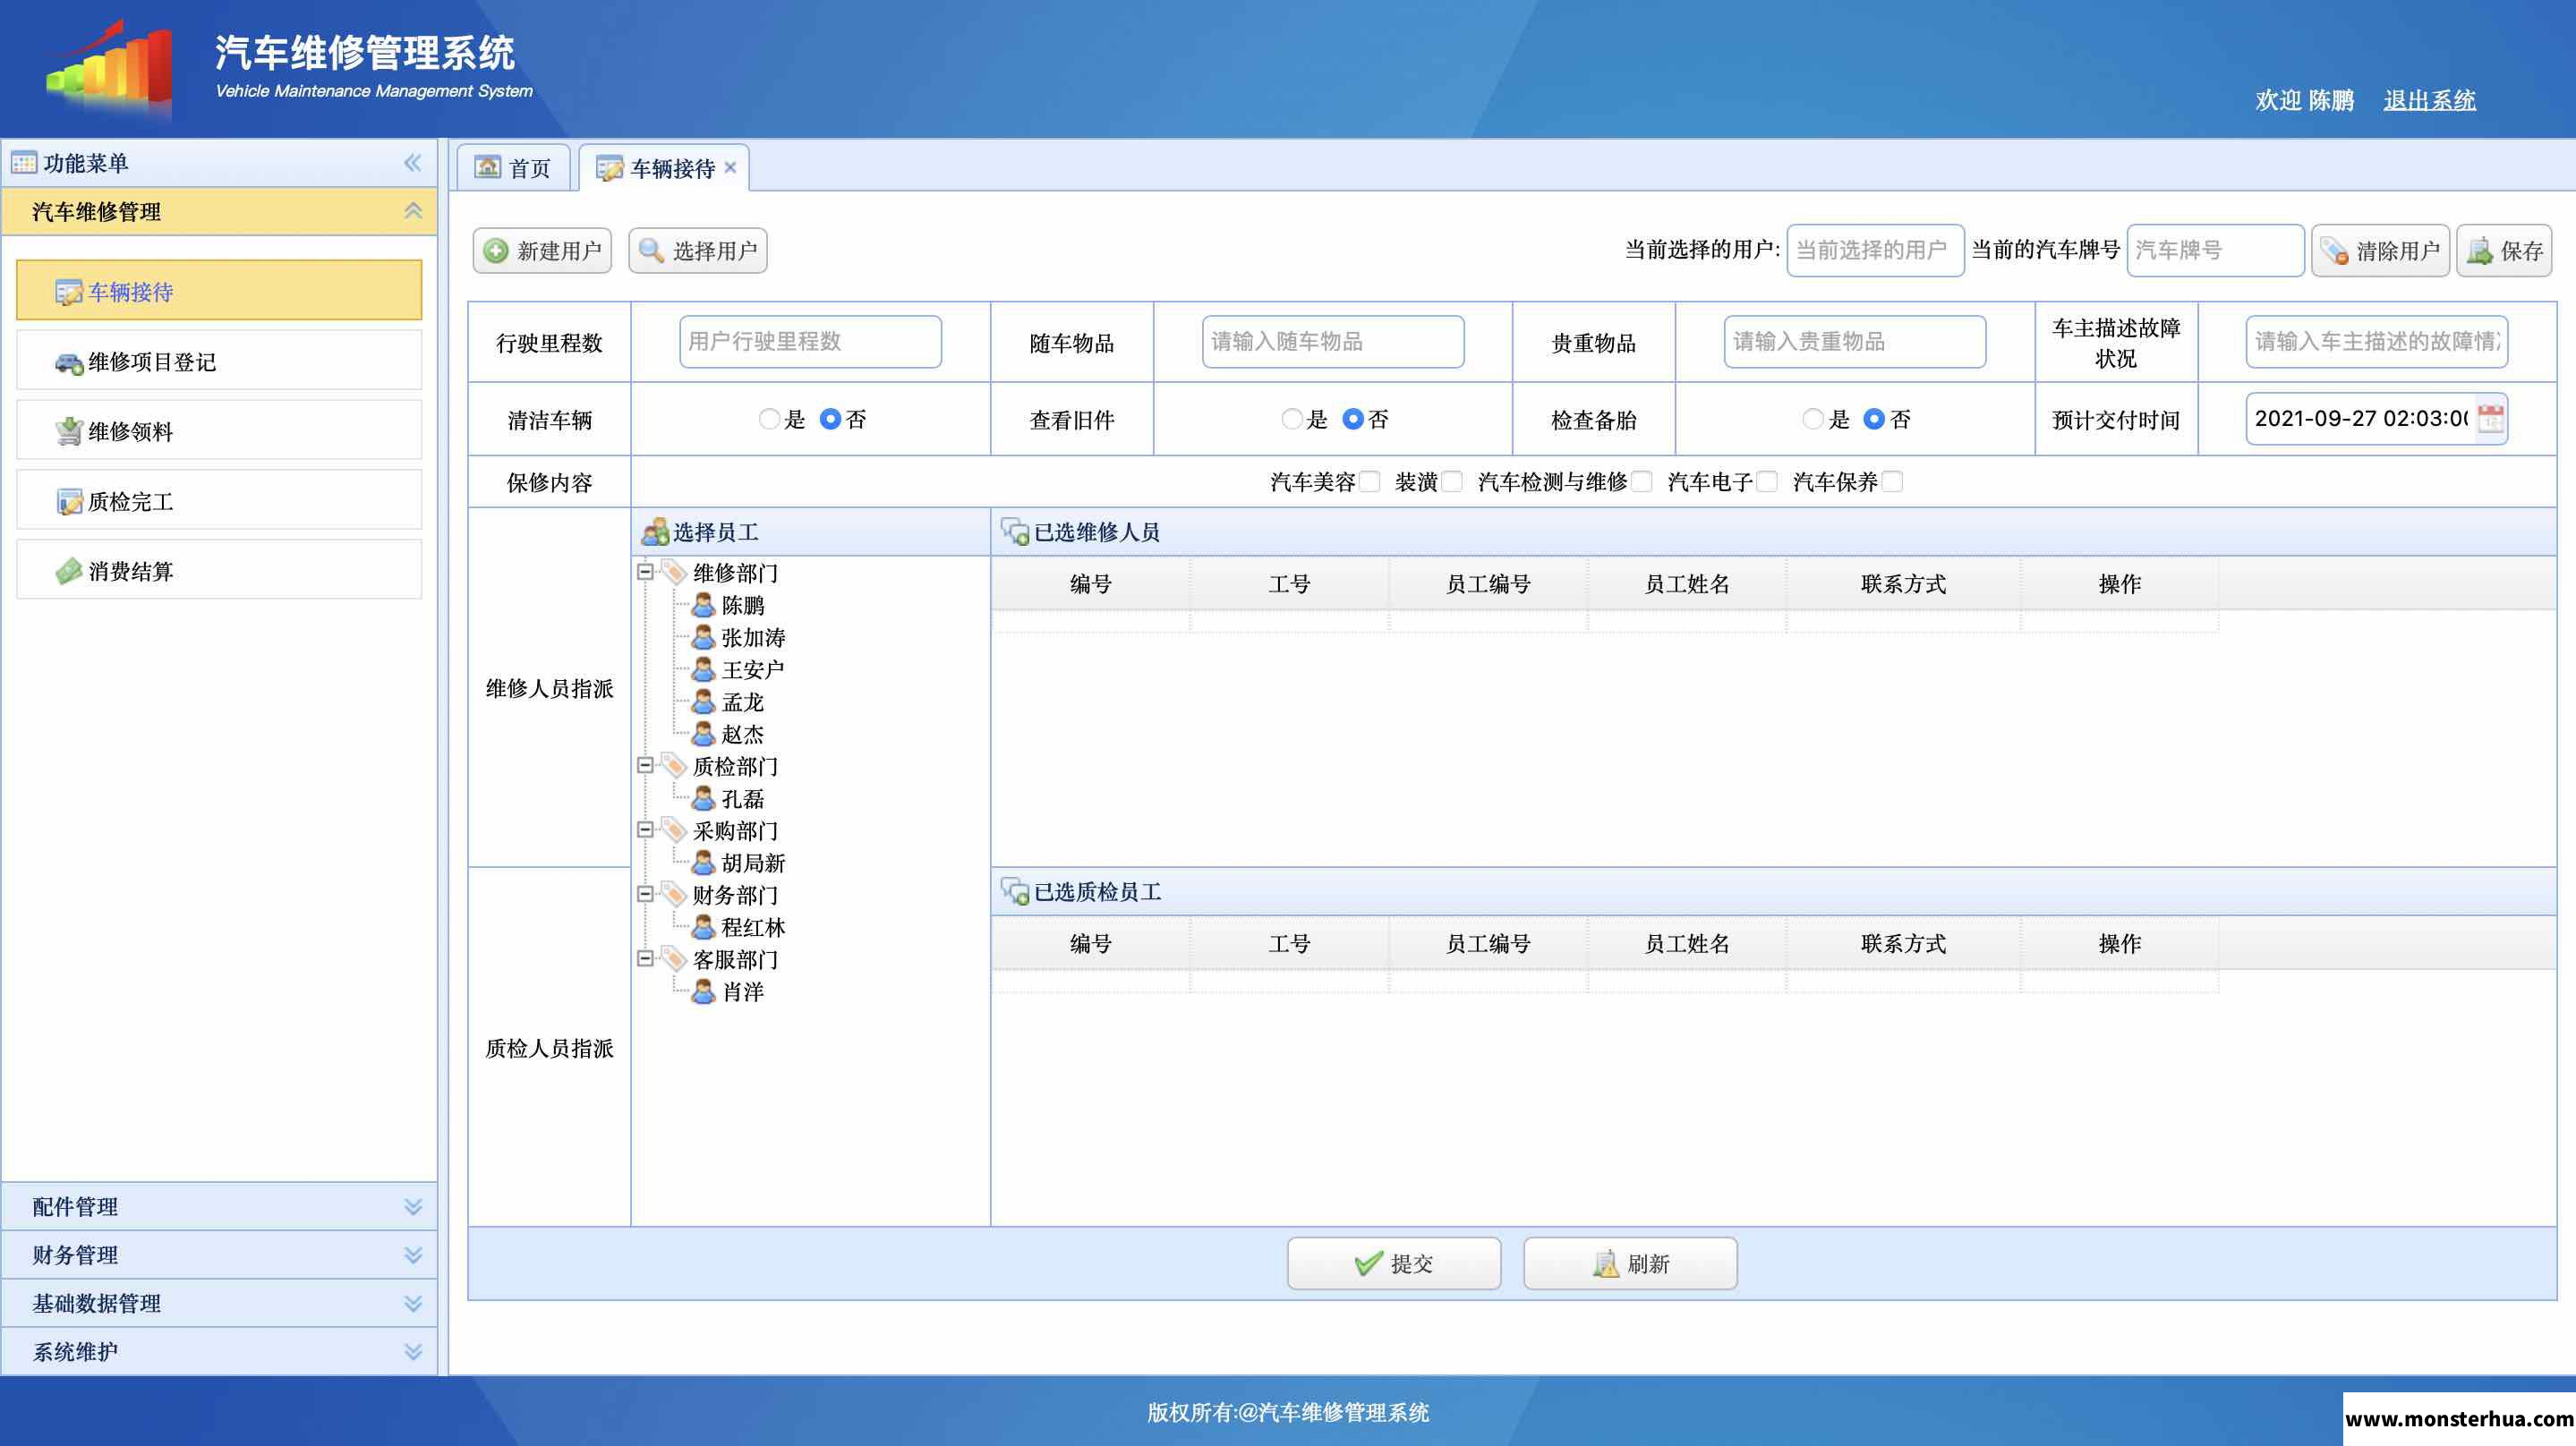
Task: Click the 王安户 employee icon
Action: click(703, 669)
